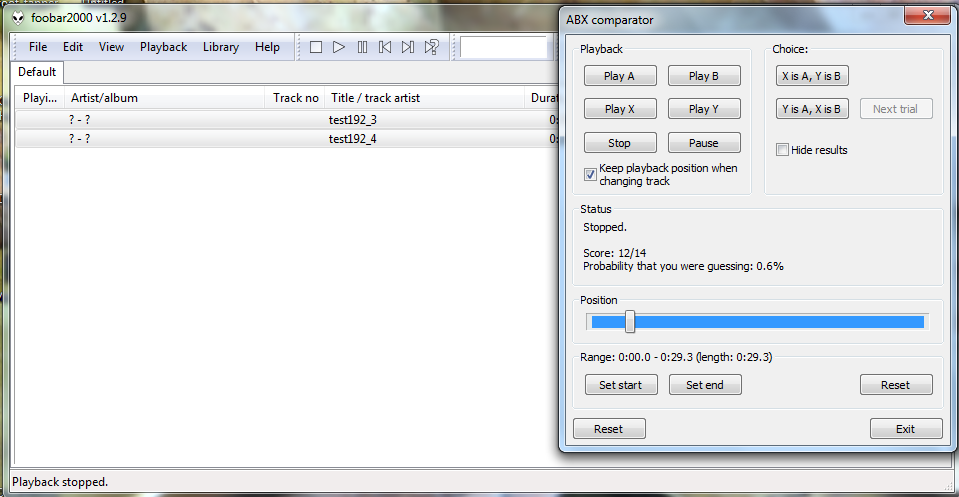Click the Set start button
Image resolution: width=959 pixels, height=497 pixels.
click(621, 385)
